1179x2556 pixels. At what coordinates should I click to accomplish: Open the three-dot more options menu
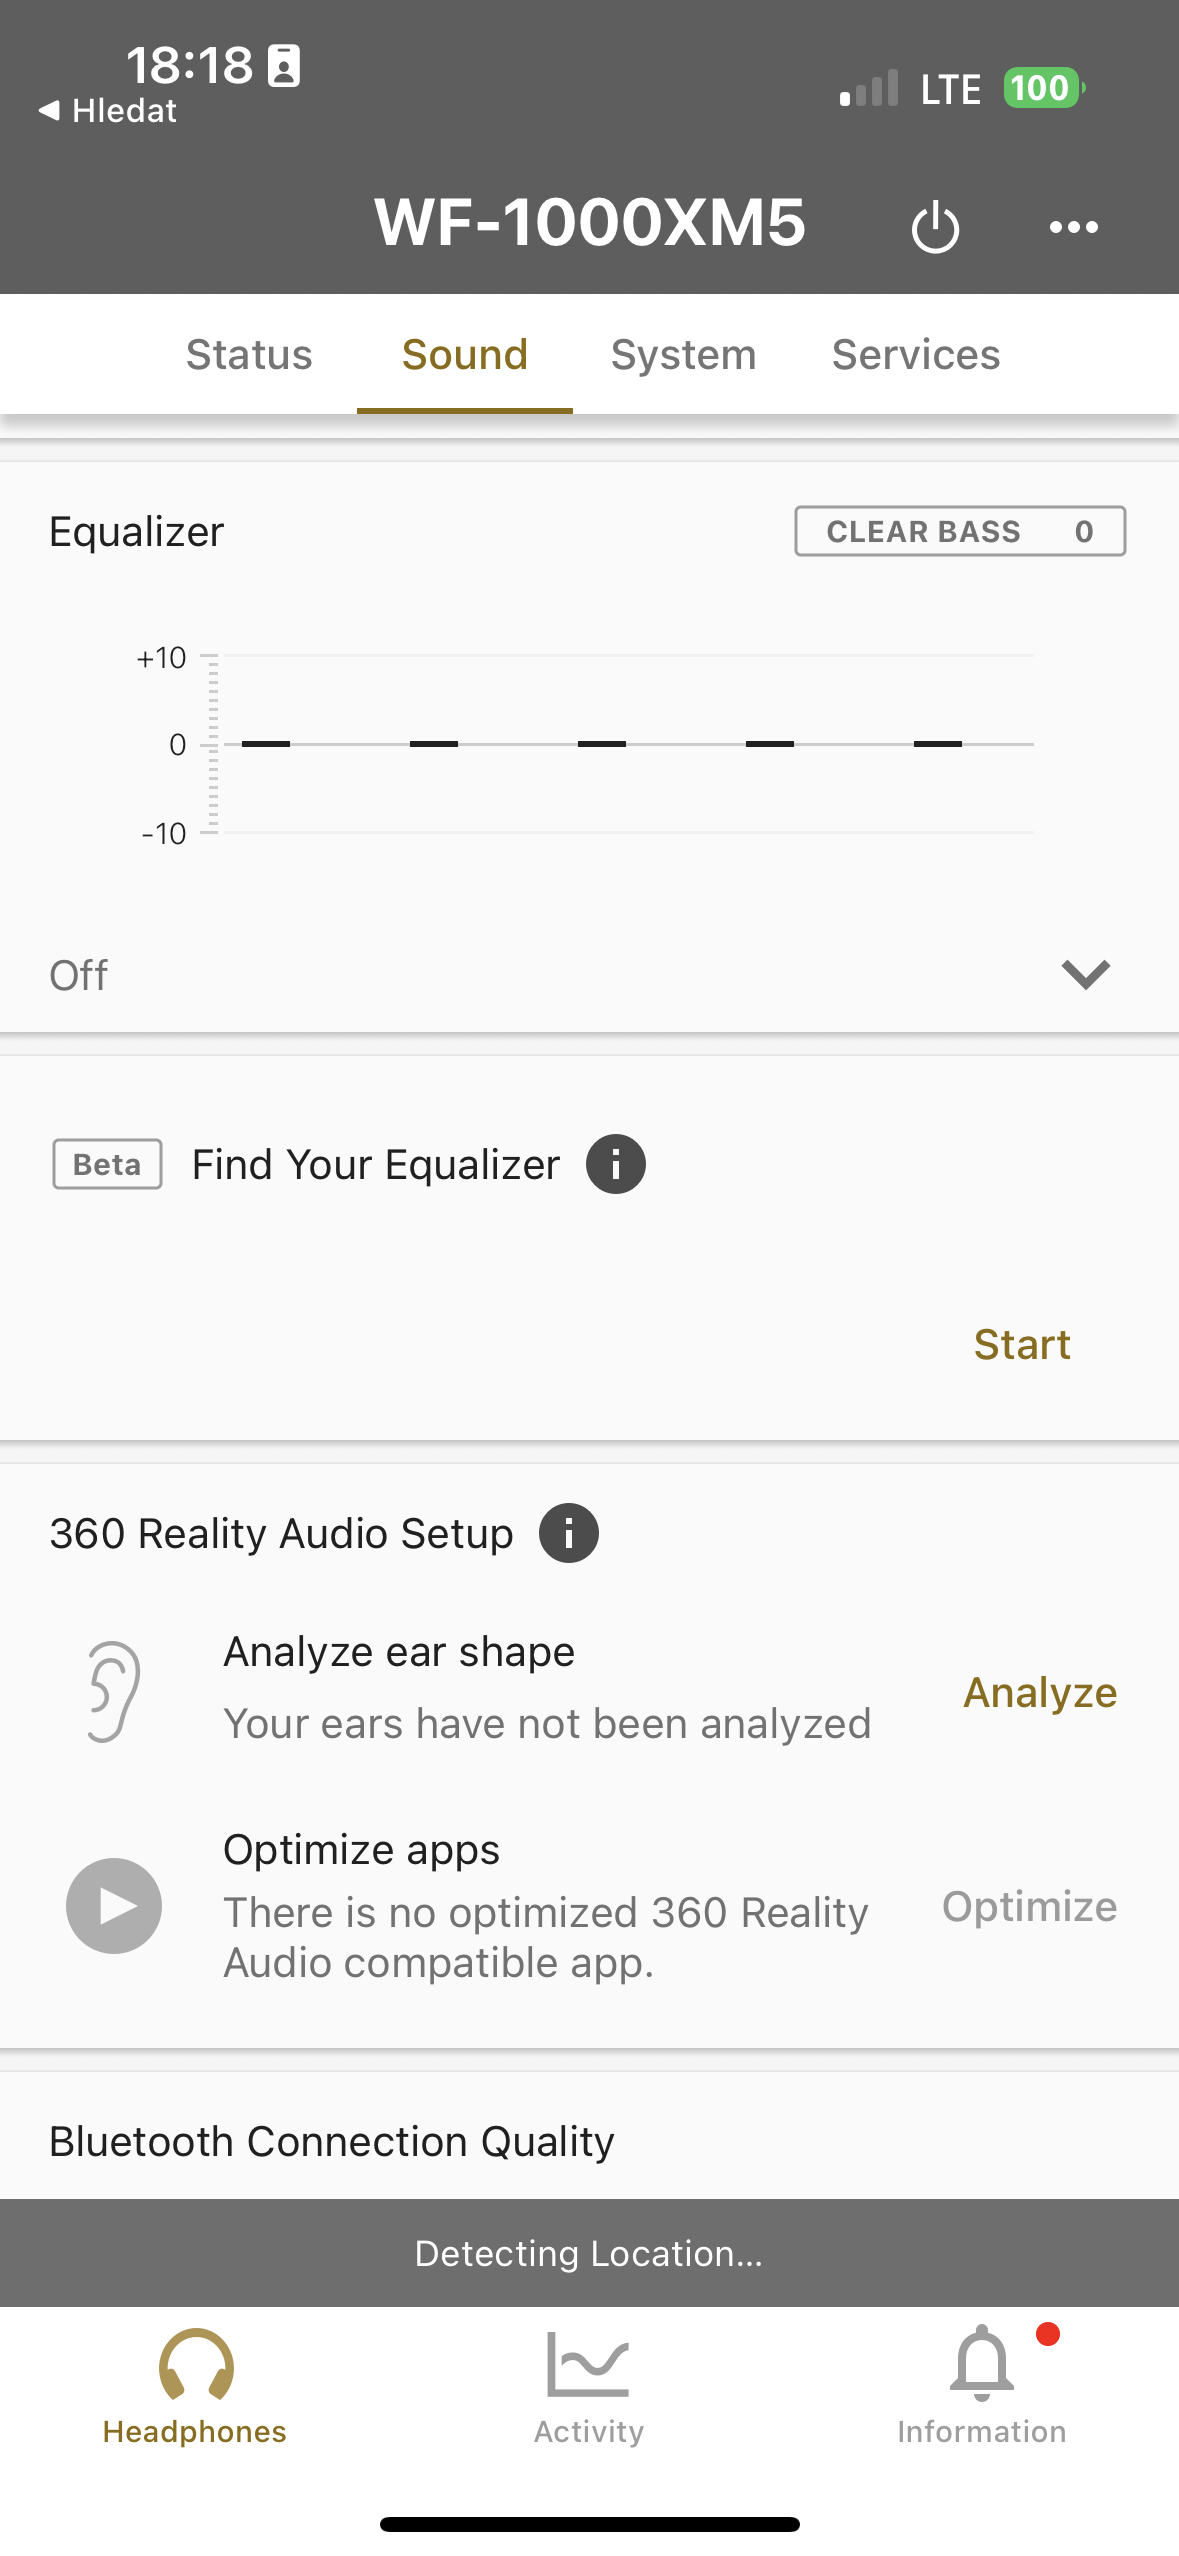(1073, 227)
